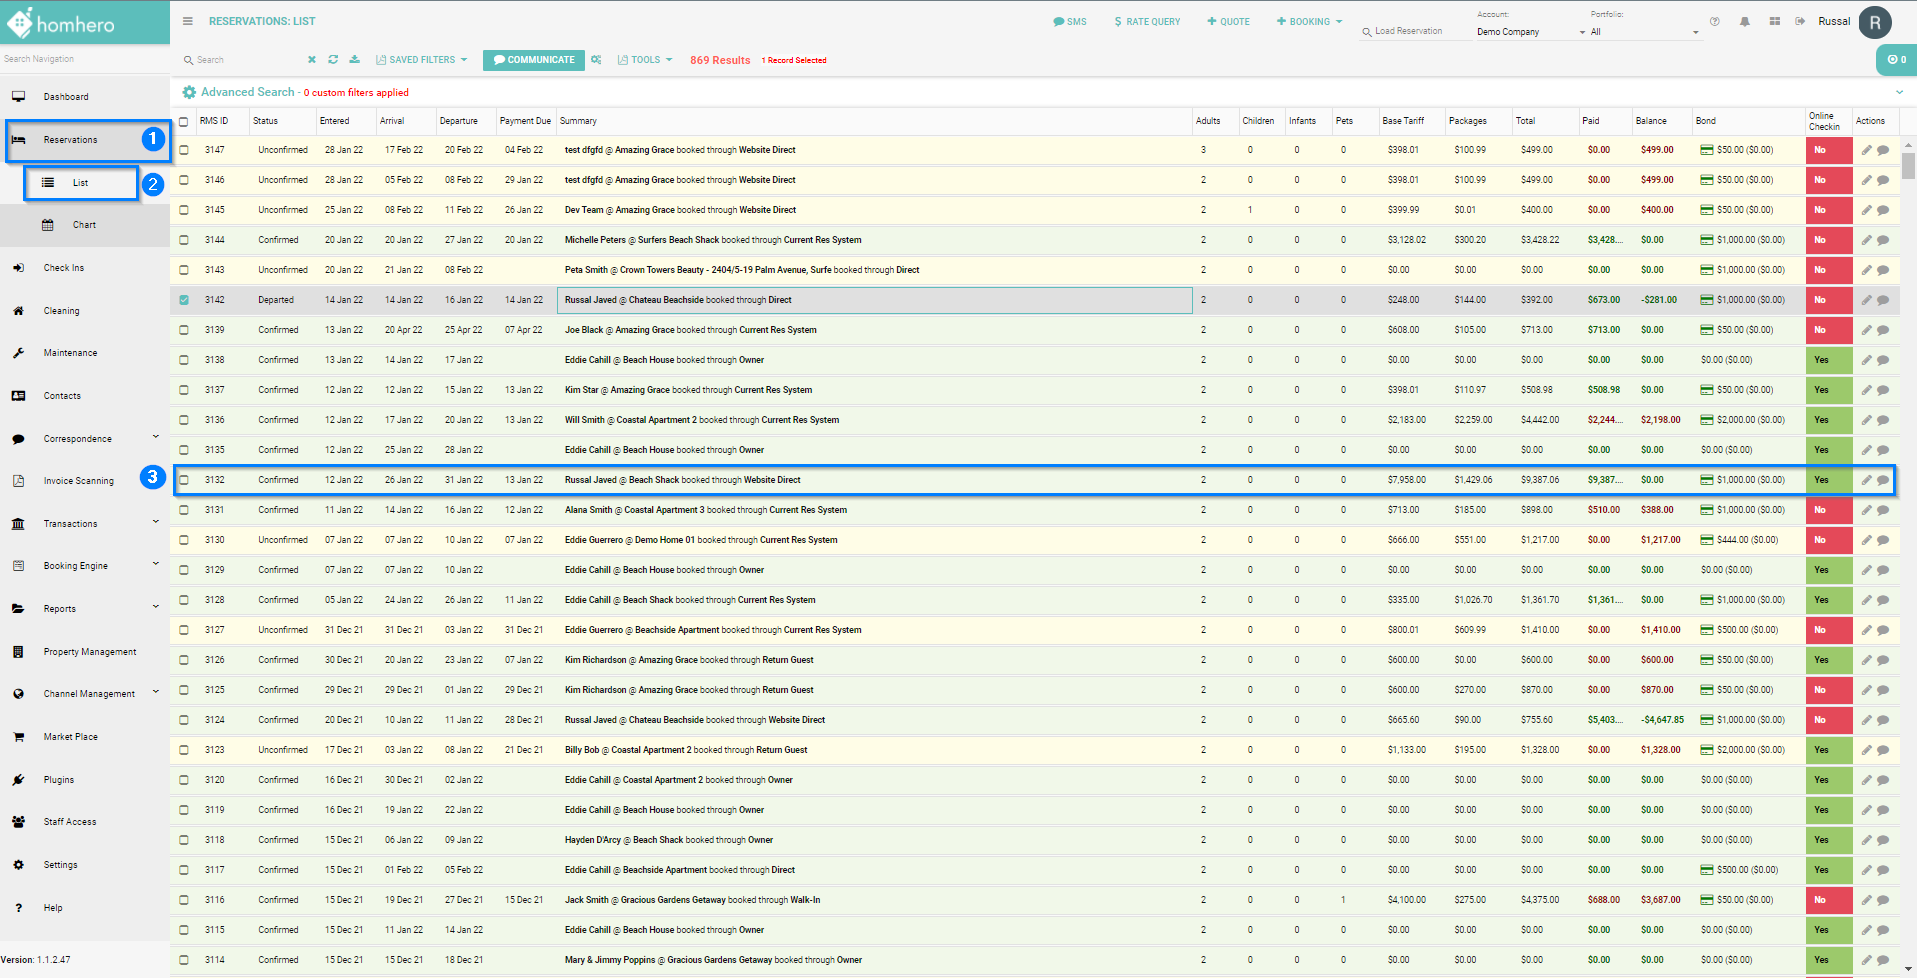The height and width of the screenshot is (978, 1917).
Task: Uncheck the checkbox for reservation 3142
Action: (184, 300)
